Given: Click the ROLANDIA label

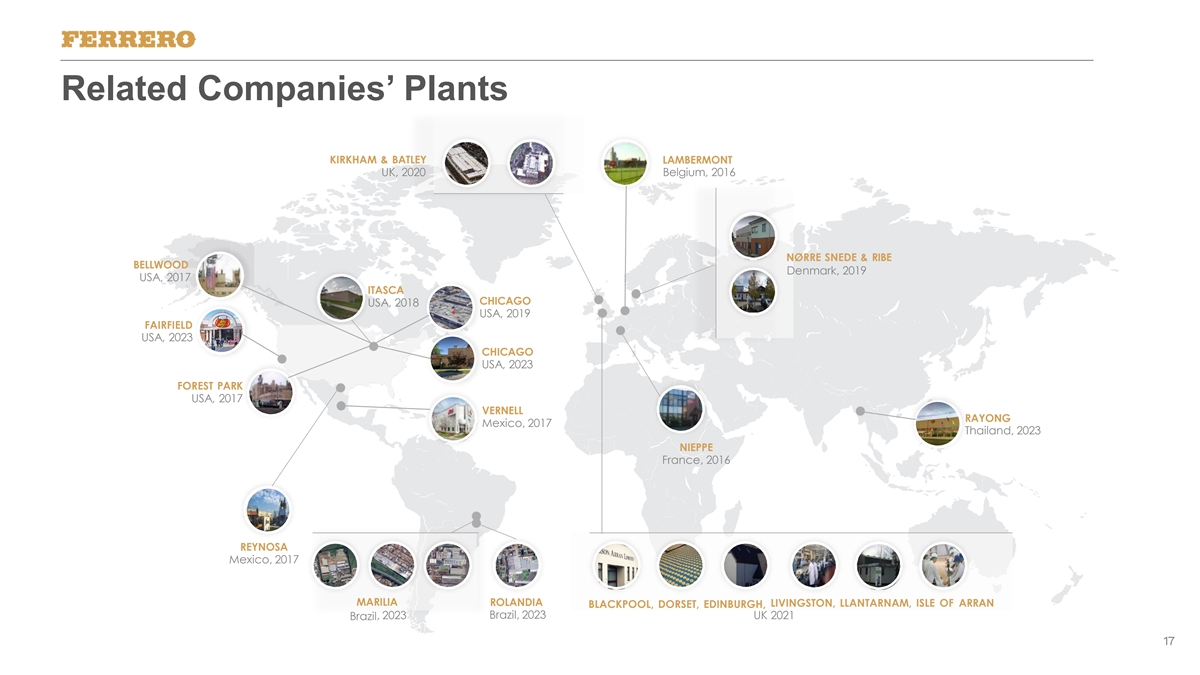Looking at the screenshot, I should click(517, 602).
